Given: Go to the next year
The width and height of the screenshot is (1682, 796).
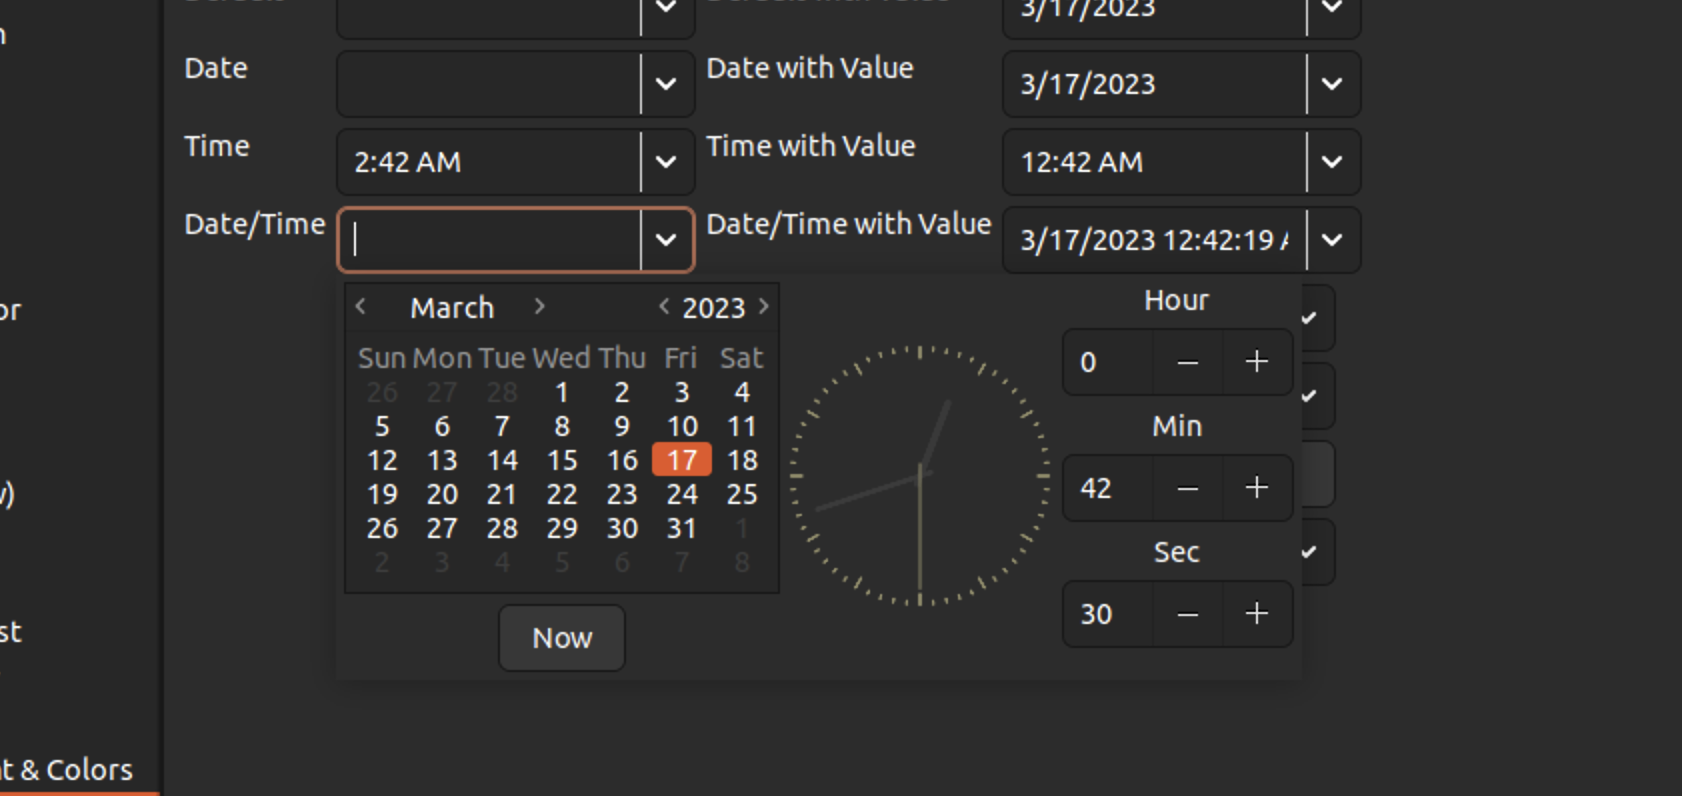Looking at the screenshot, I should [765, 307].
